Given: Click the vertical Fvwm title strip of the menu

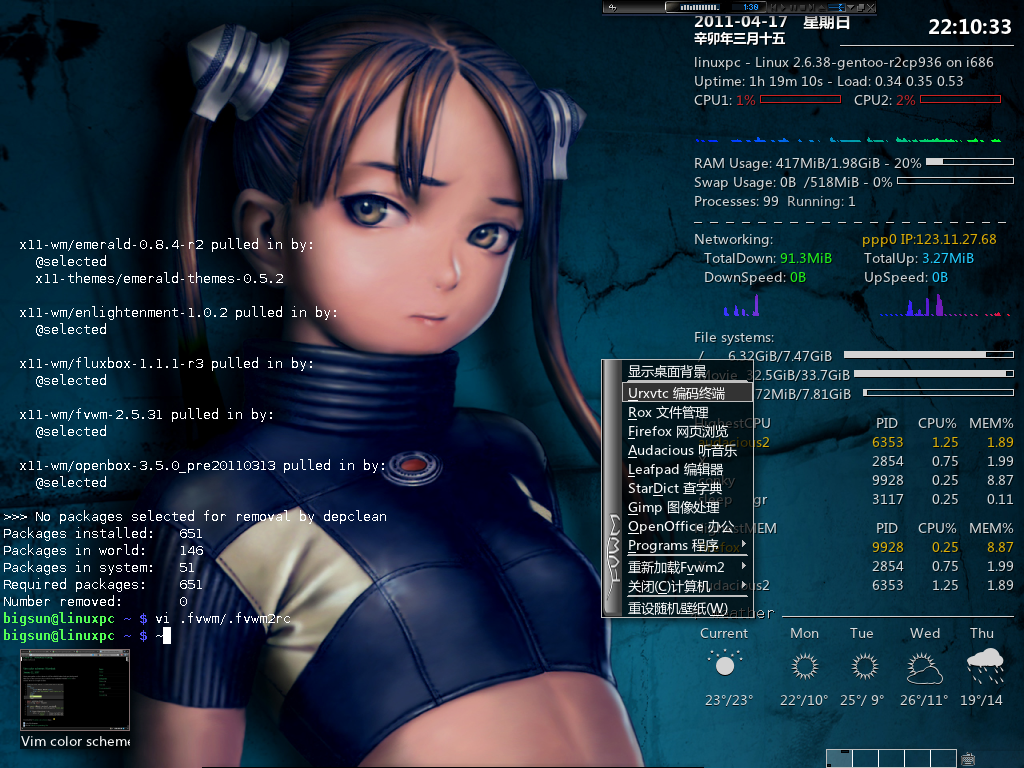Looking at the screenshot, I should [x=613, y=488].
